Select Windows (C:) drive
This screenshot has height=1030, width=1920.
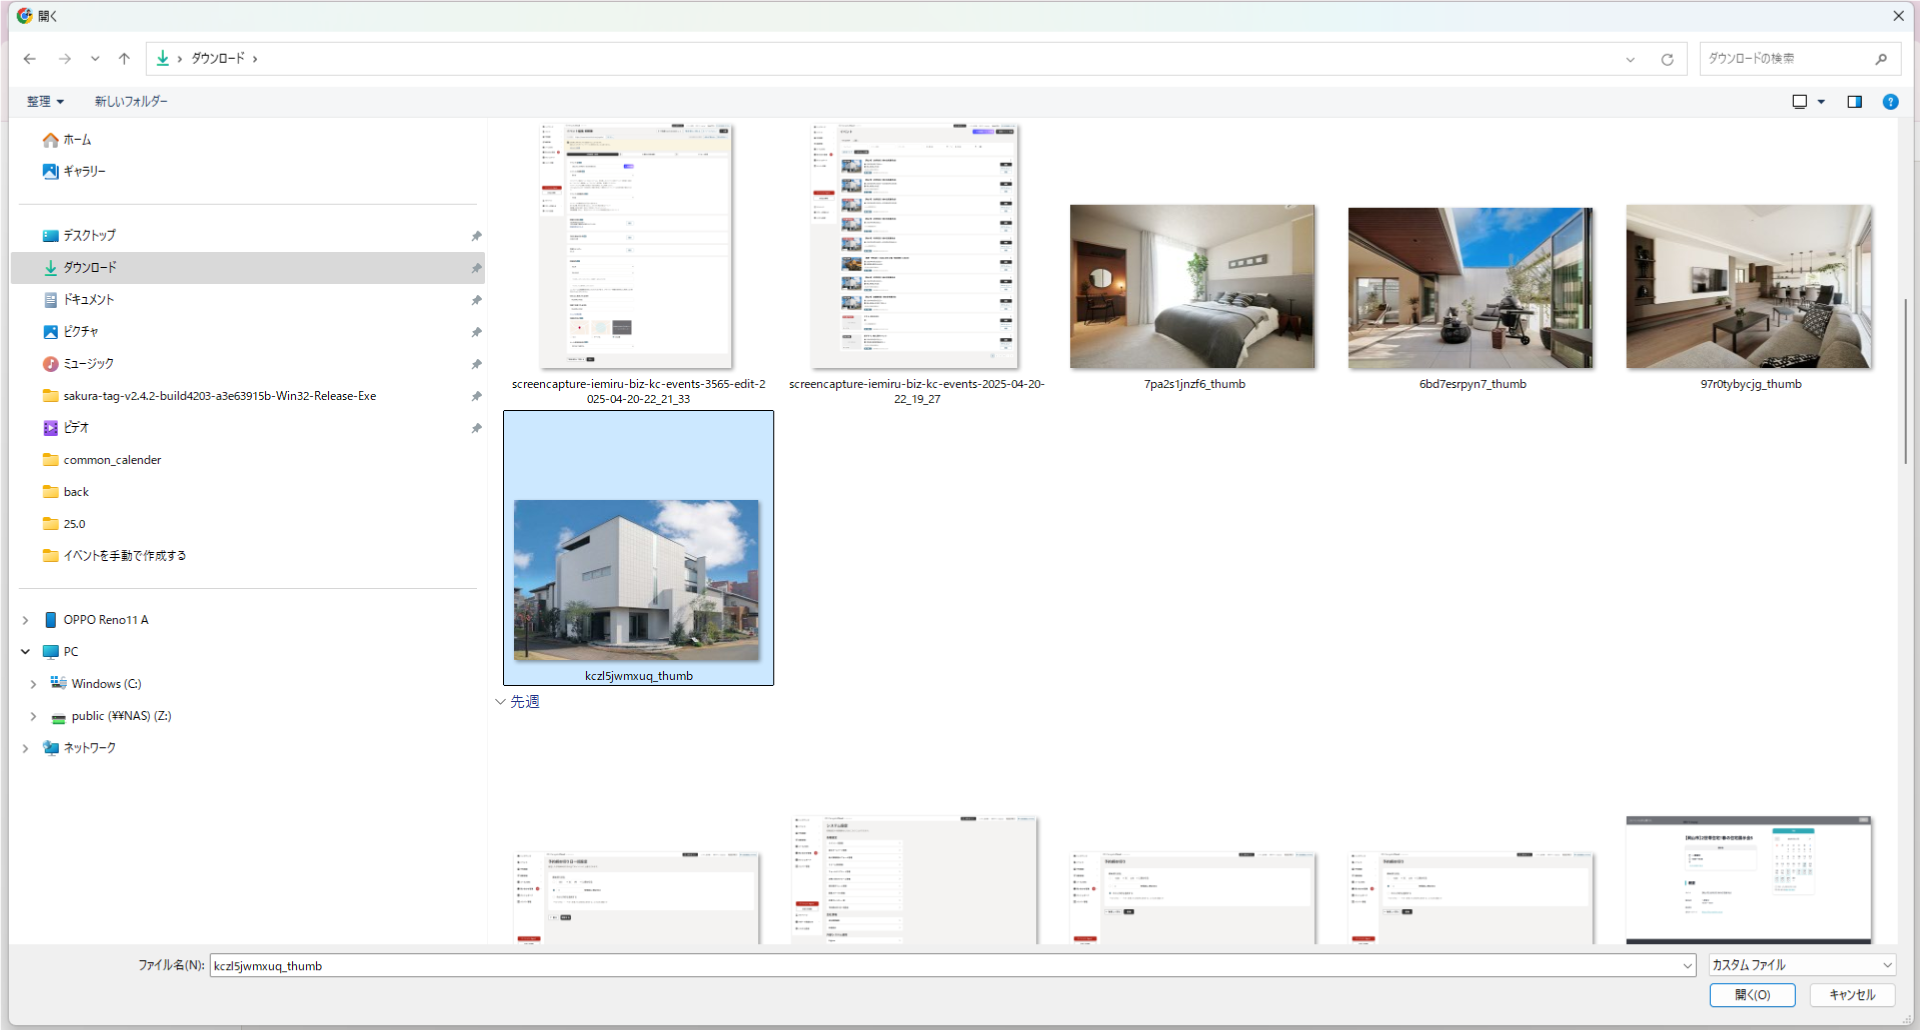click(97, 684)
